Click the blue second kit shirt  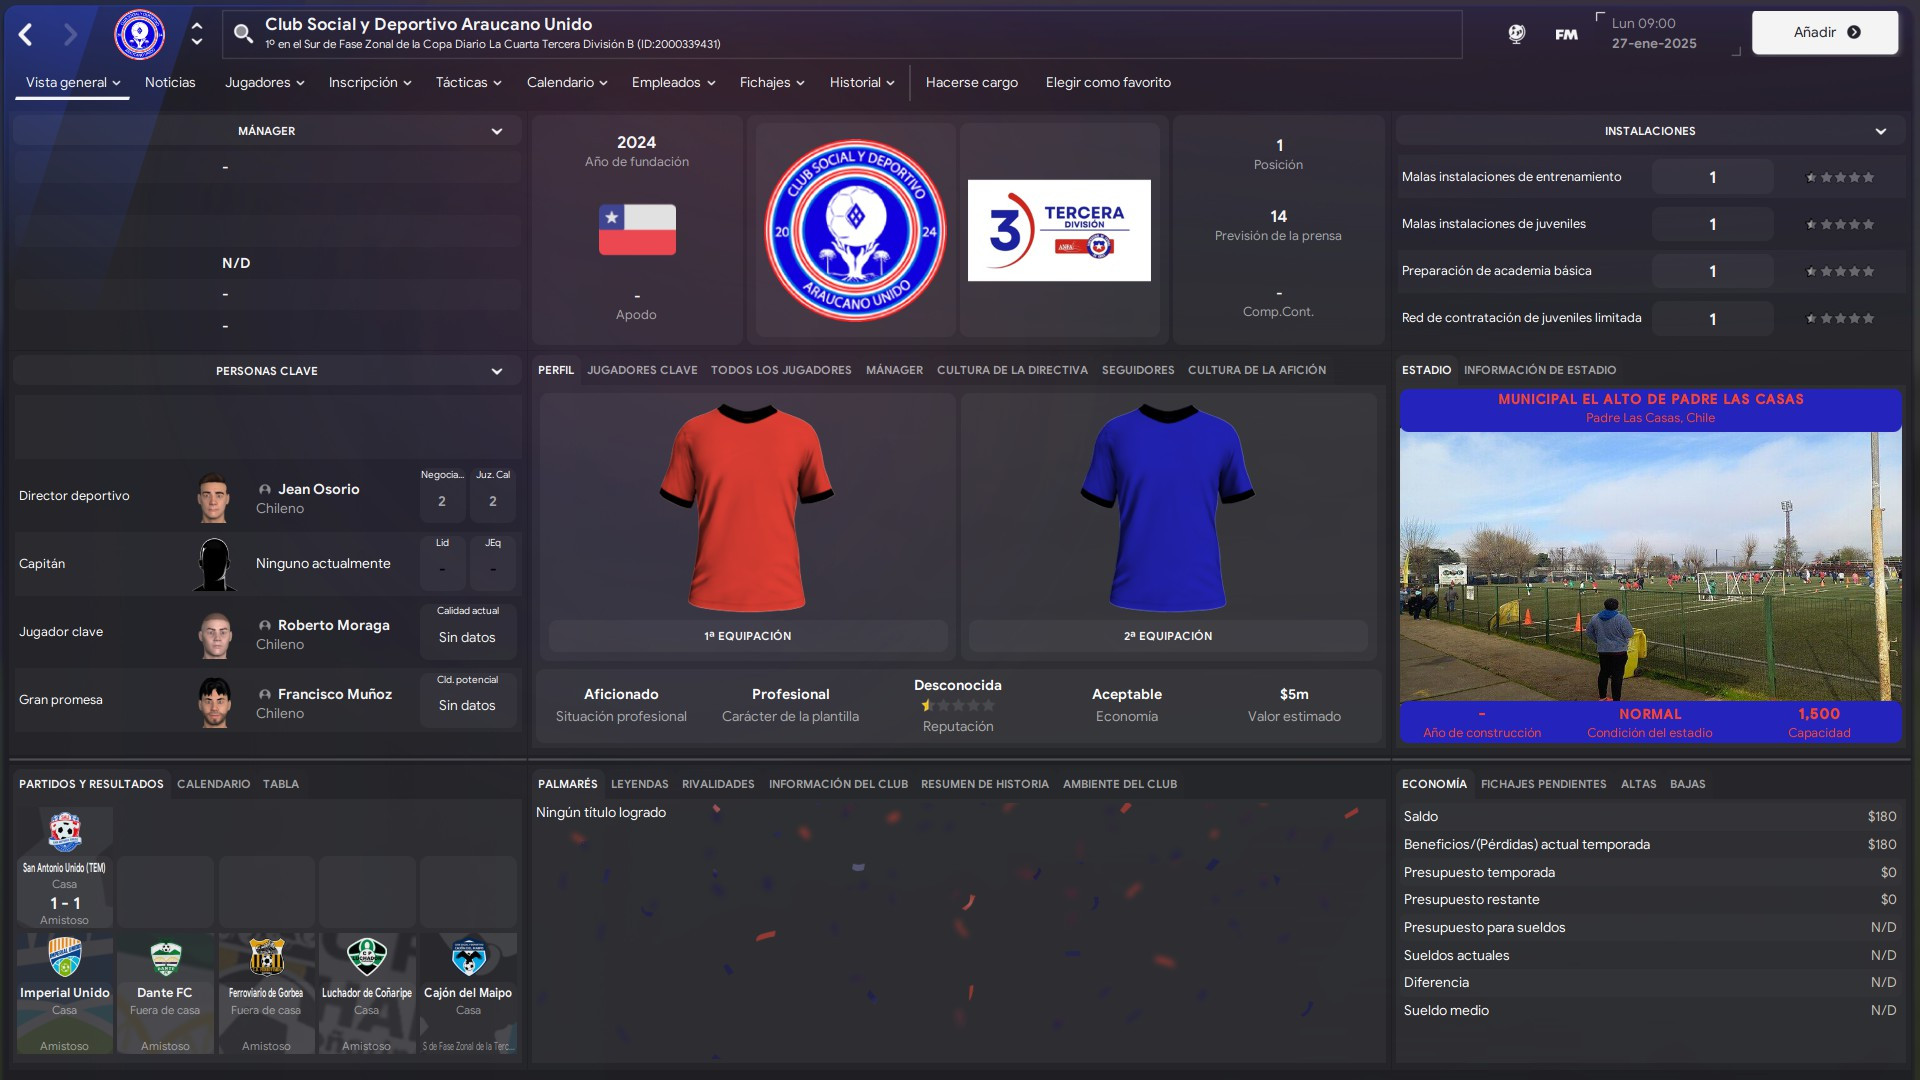1167,508
